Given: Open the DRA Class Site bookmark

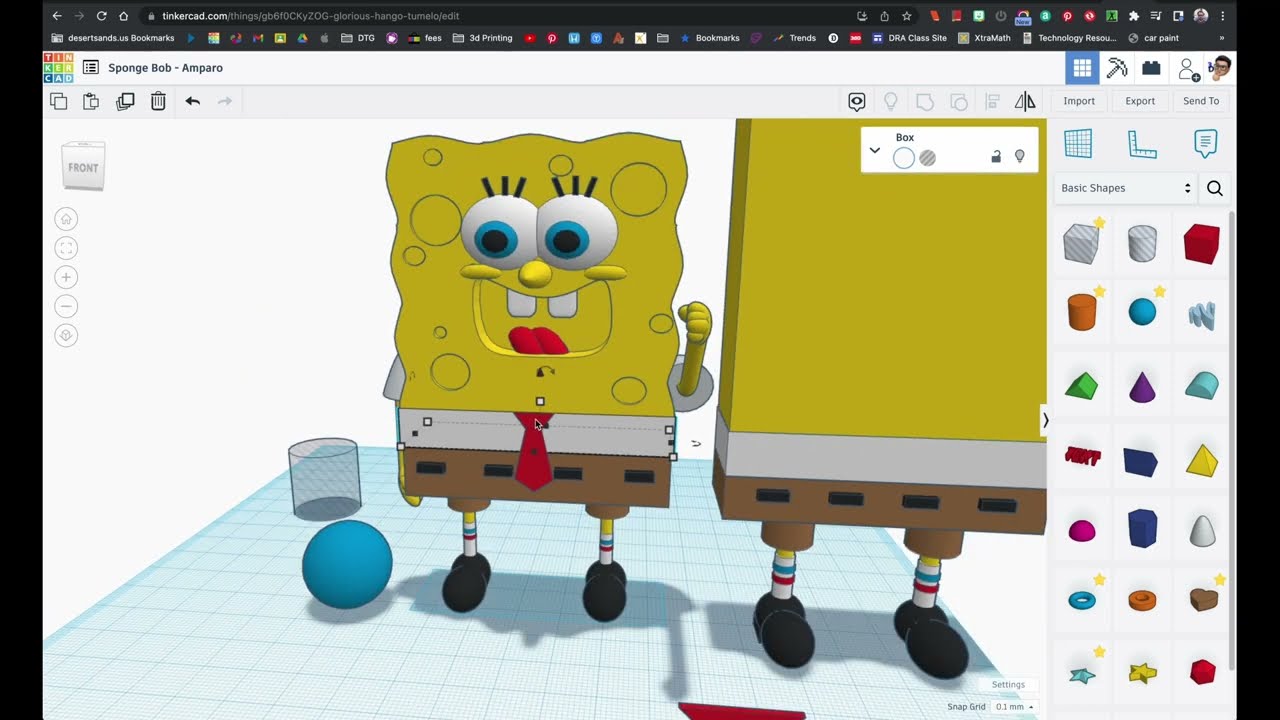Looking at the screenshot, I should click(909, 38).
